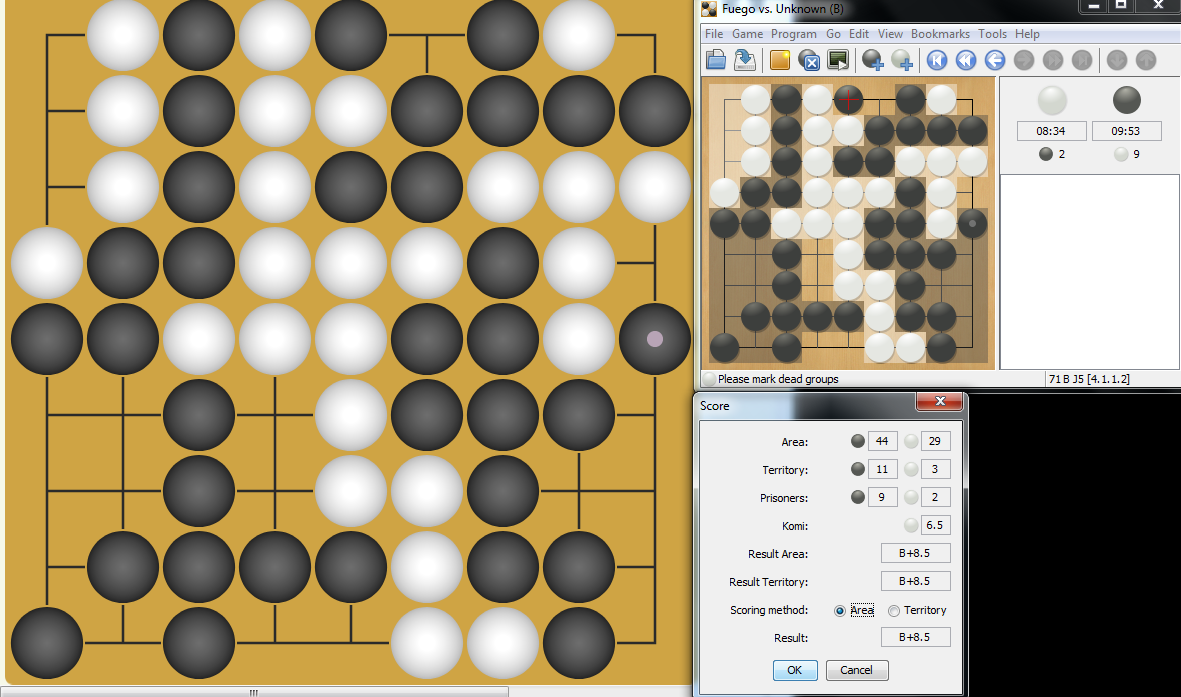
Task: Jump to the end of the game
Action: pyautogui.click(x=1082, y=60)
